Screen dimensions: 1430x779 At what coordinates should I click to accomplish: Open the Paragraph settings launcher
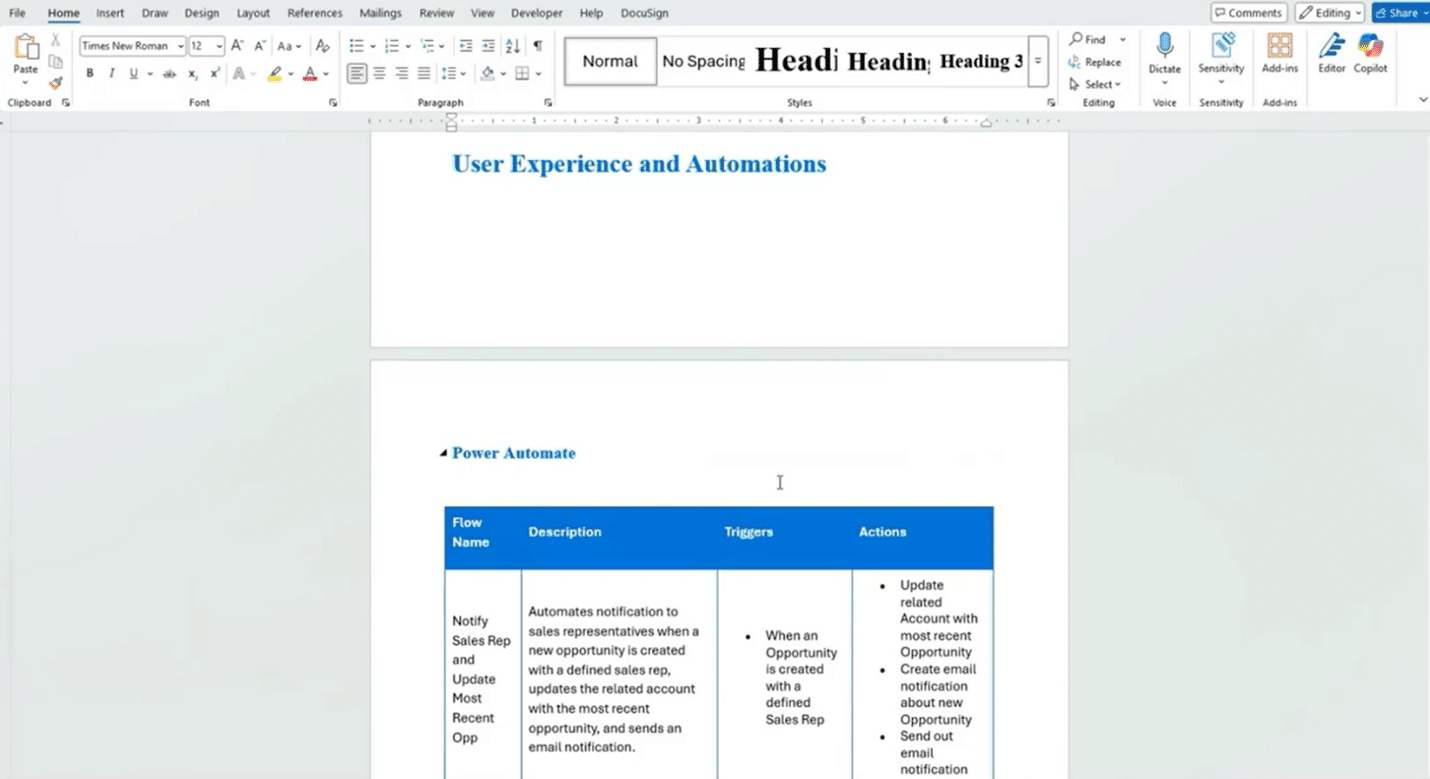548,103
